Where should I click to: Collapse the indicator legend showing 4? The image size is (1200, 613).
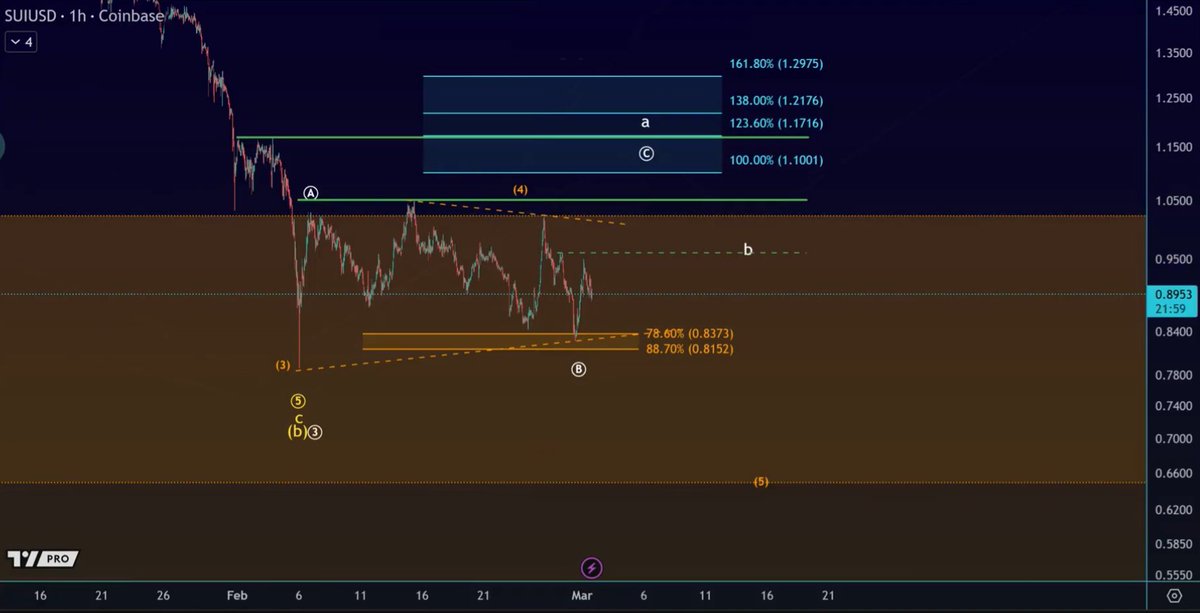[x=20, y=42]
